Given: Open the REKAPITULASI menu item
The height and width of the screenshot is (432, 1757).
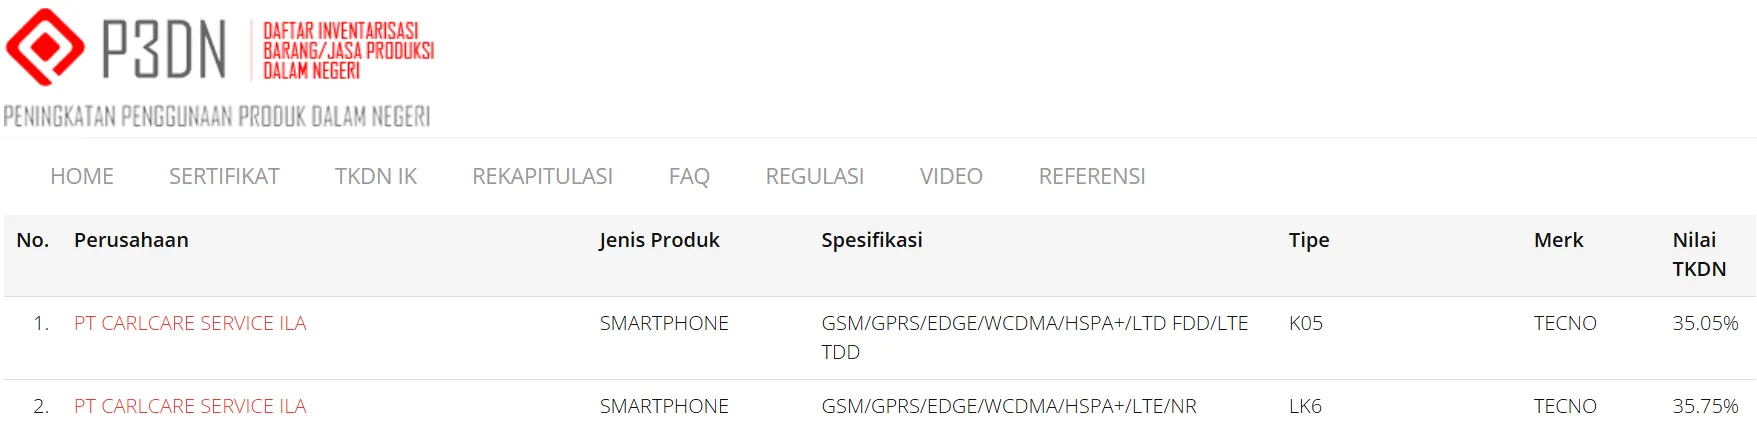Looking at the screenshot, I should click(542, 177).
